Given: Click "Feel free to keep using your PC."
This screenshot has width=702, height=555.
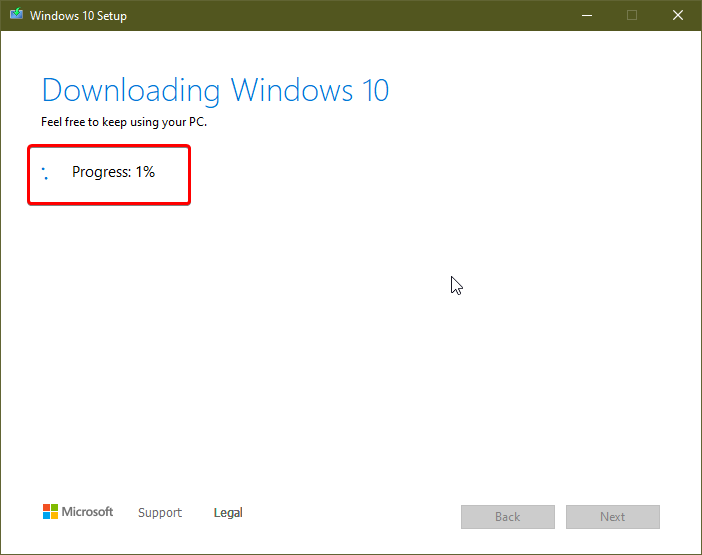Looking at the screenshot, I should tap(124, 122).
